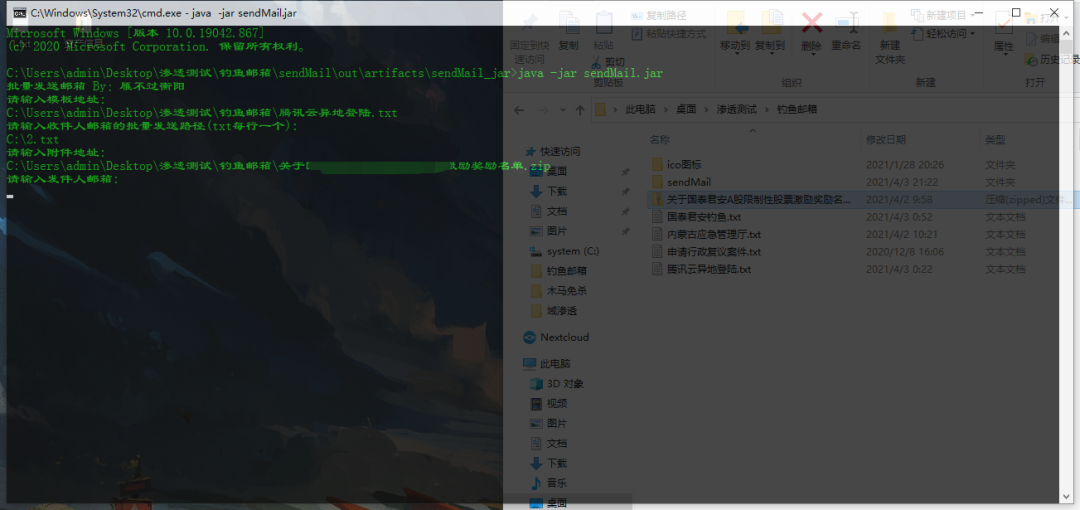The height and width of the screenshot is (510, 1080).
Task: Open the cmd window system menu icon
Action: click(x=21, y=12)
